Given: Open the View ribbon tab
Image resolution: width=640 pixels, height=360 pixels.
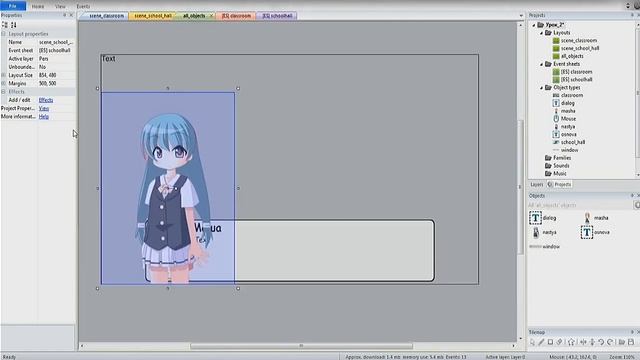Looking at the screenshot, I should pos(60,7).
